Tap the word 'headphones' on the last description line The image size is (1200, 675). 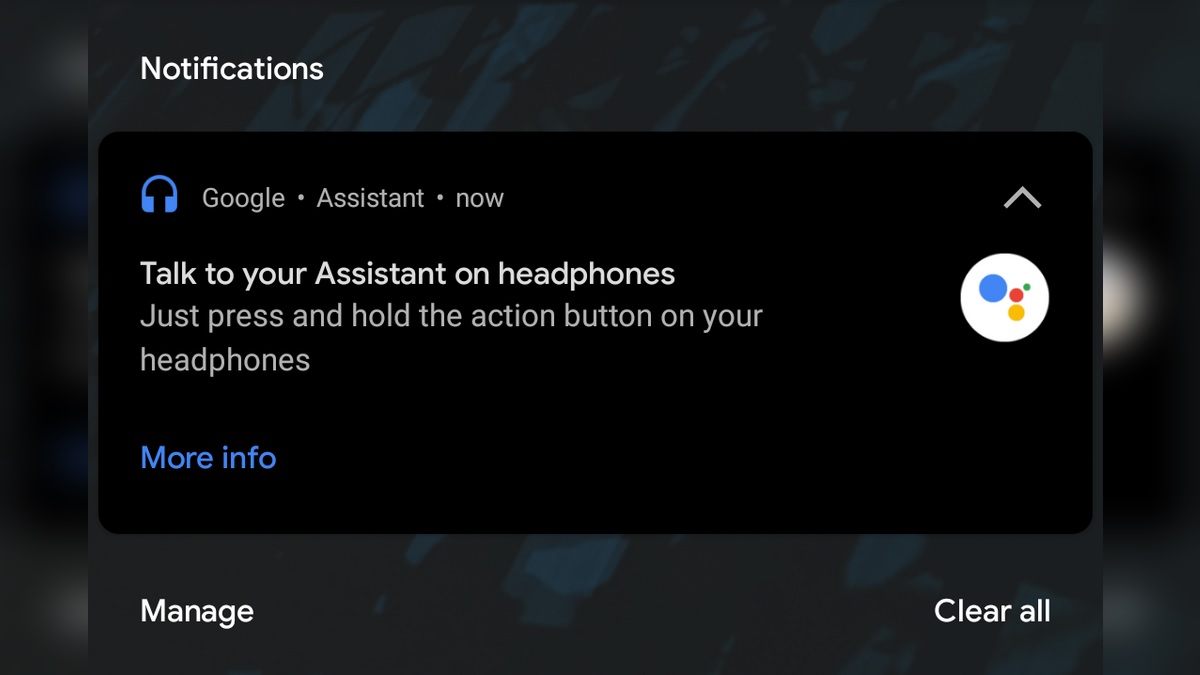[x=225, y=360]
